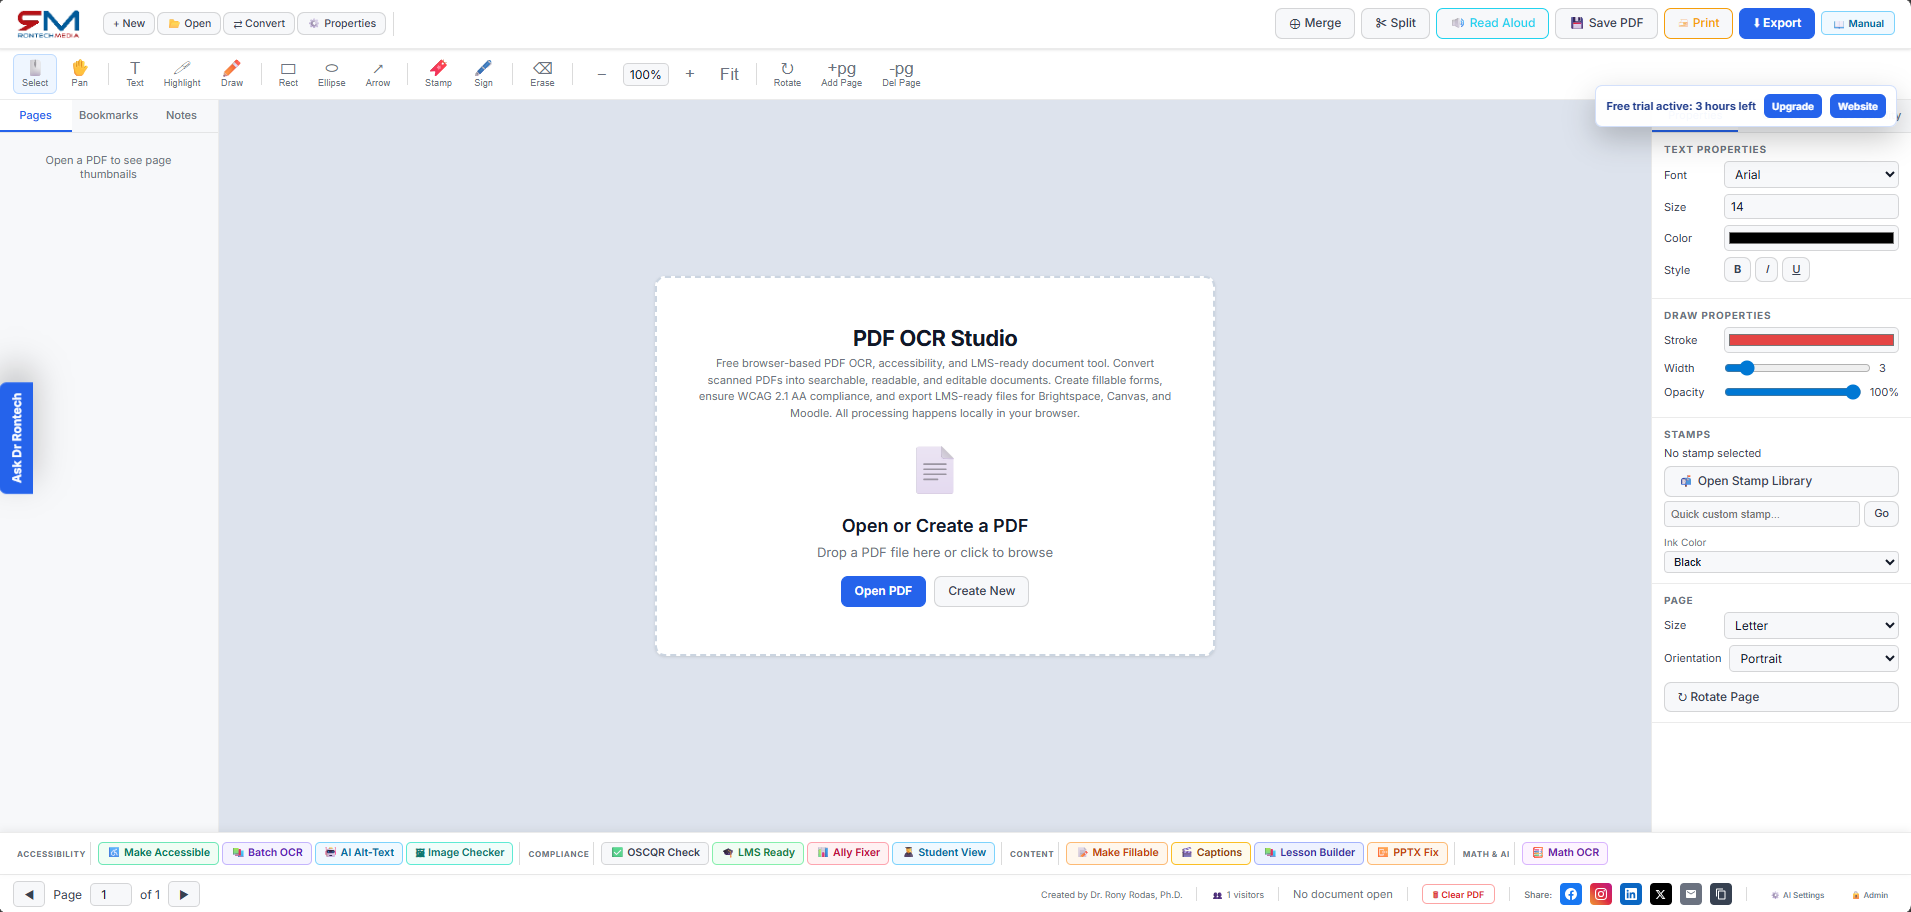Open the red Stroke color swatch

tap(1811, 340)
